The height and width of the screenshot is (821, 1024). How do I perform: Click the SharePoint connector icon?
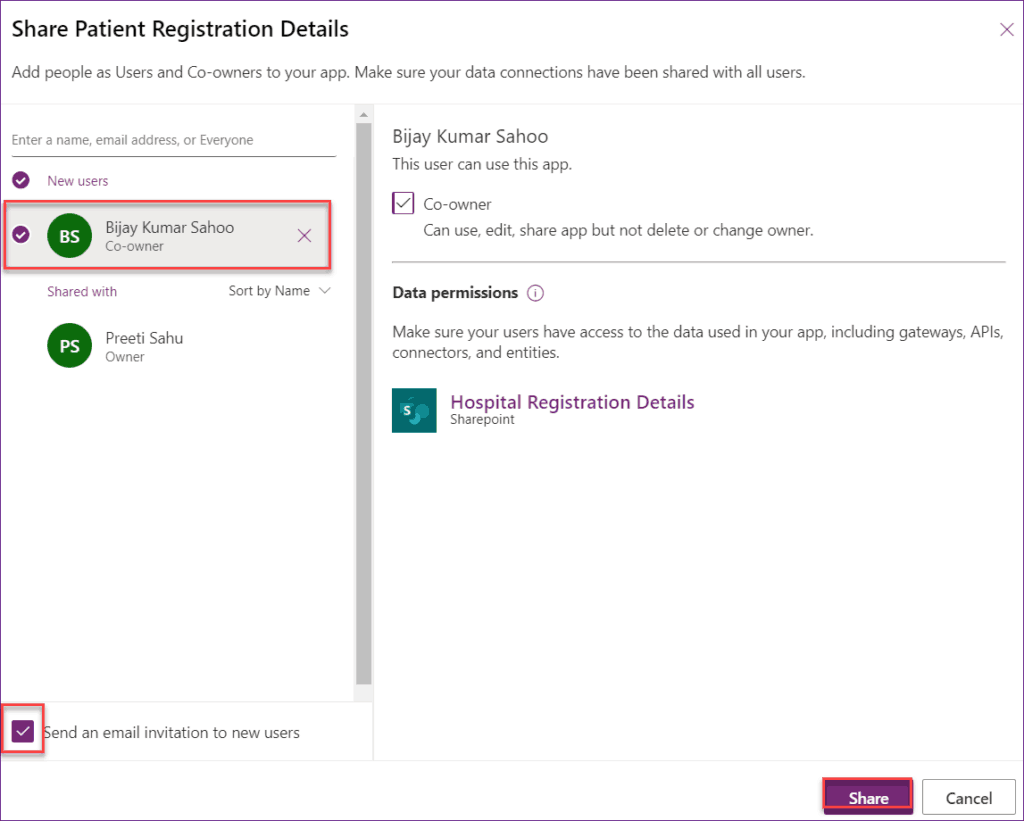pyautogui.click(x=414, y=410)
